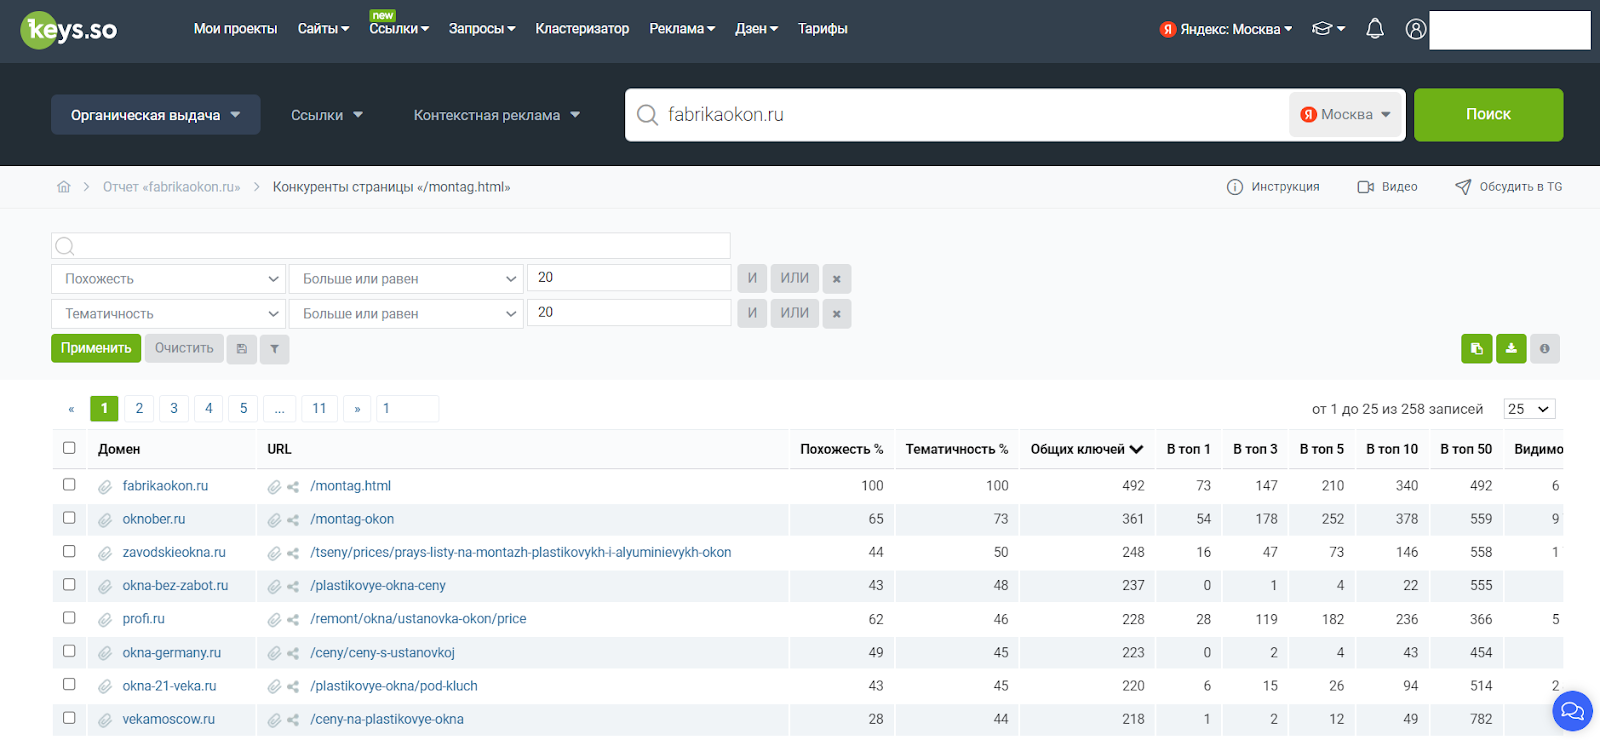Click the Похожесть value field with 20
The image size is (1600, 740).
(x=629, y=278)
